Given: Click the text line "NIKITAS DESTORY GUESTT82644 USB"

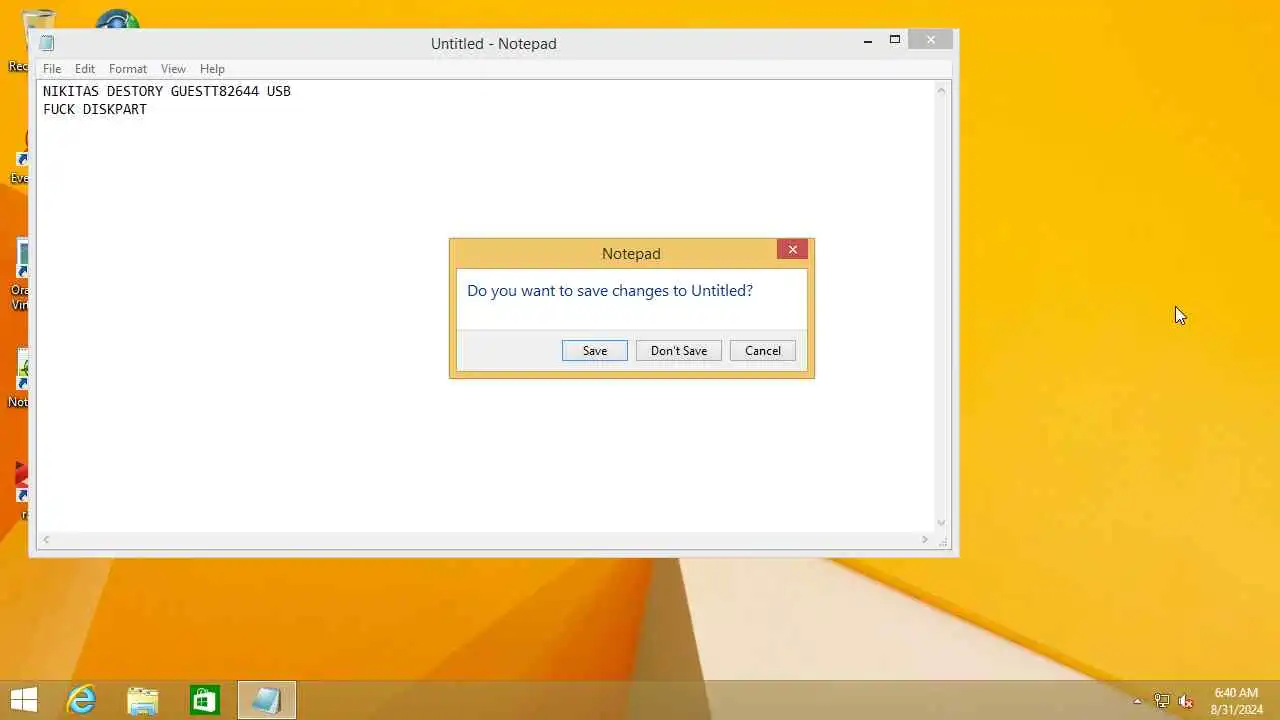Looking at the screenshot, I should click(x=167, y=91).
